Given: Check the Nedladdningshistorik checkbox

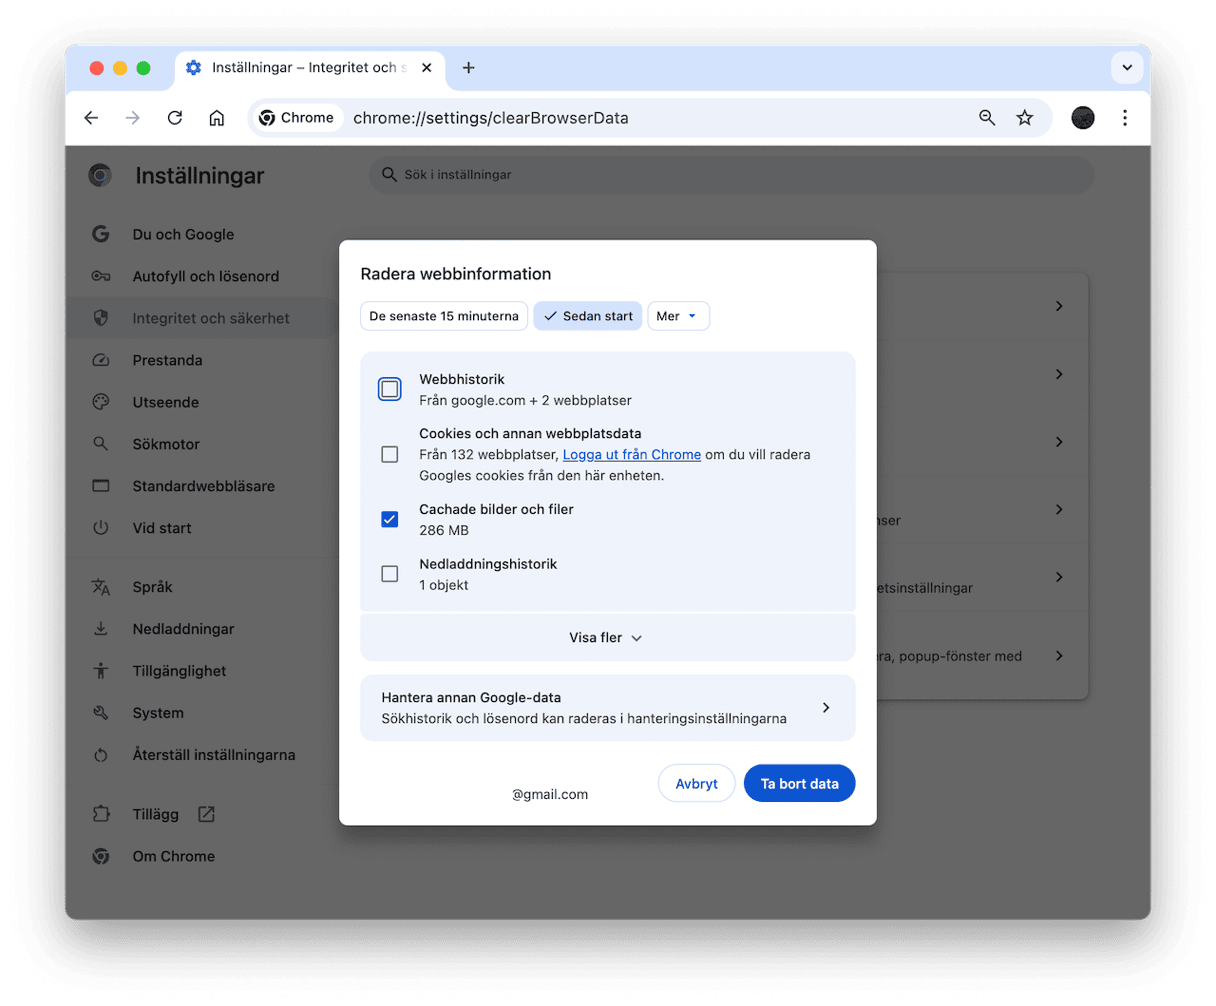Looking at the screenshot, I should coord(390,574).
